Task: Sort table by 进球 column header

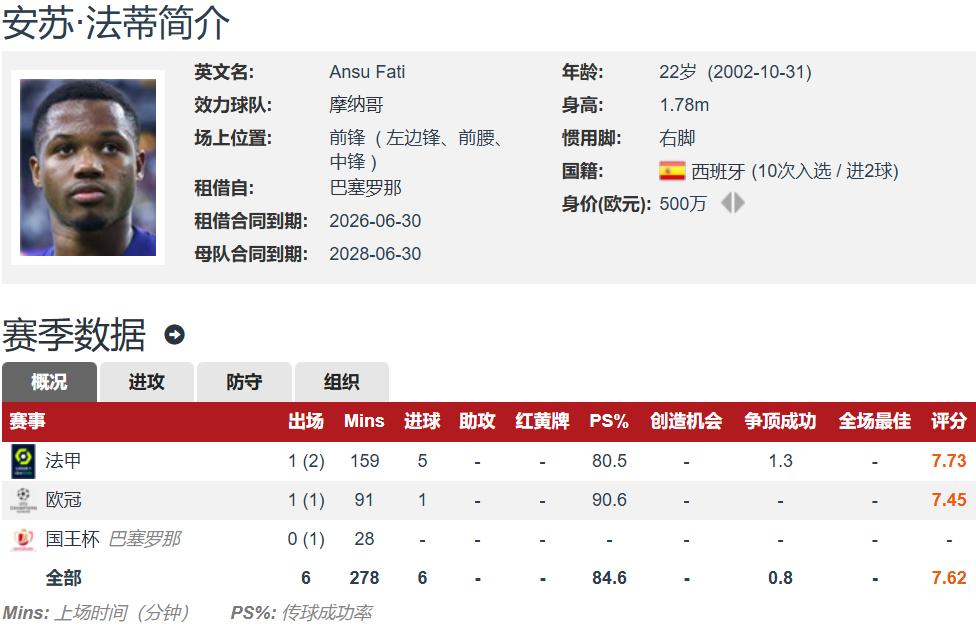Action: [x=422, y=421]
